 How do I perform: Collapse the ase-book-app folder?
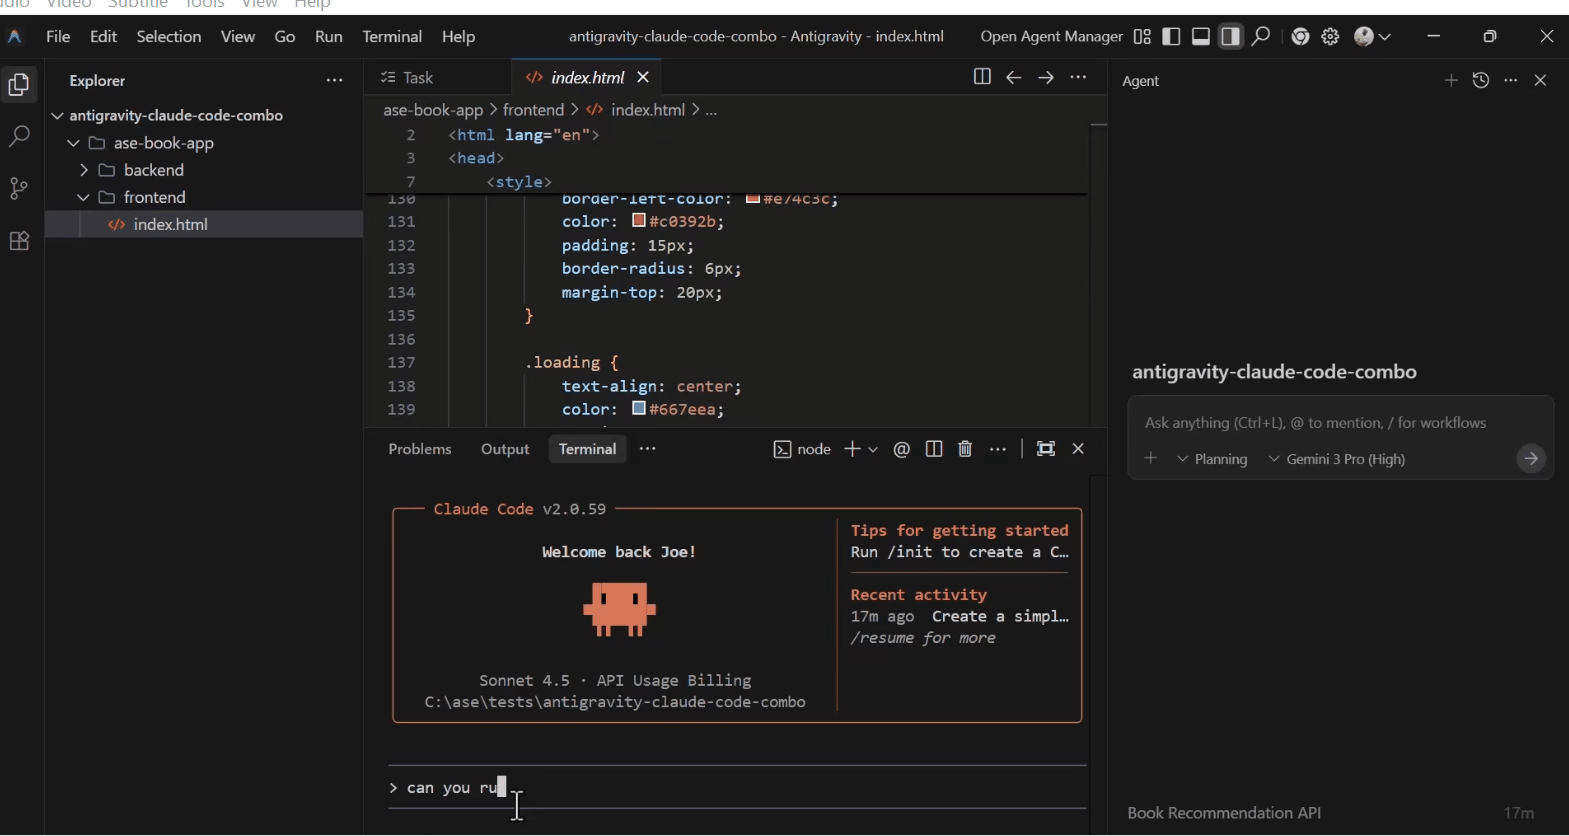click(73, 144)
